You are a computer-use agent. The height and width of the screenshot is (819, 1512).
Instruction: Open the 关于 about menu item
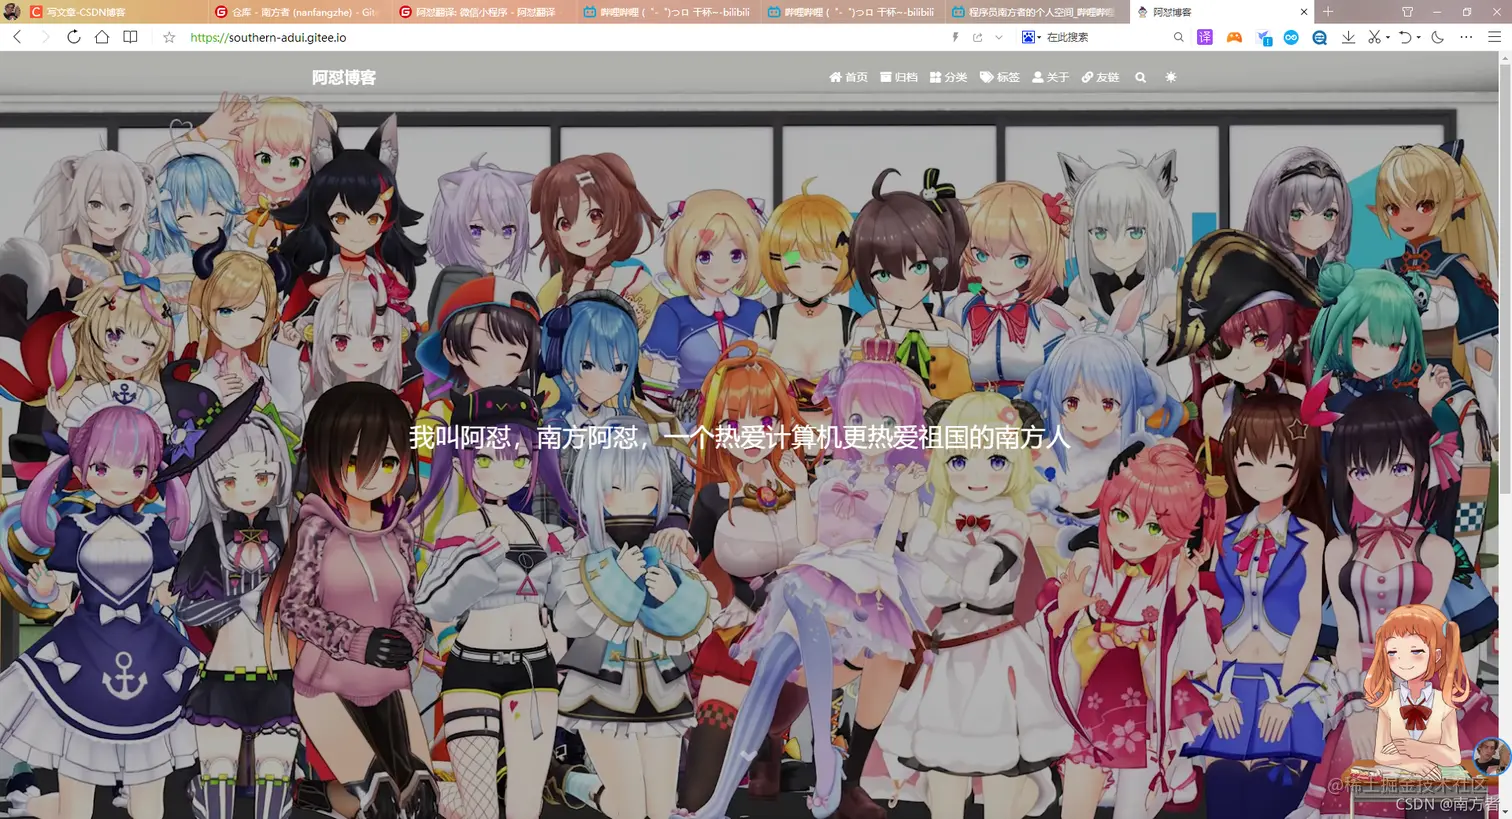click(1051, 77)
